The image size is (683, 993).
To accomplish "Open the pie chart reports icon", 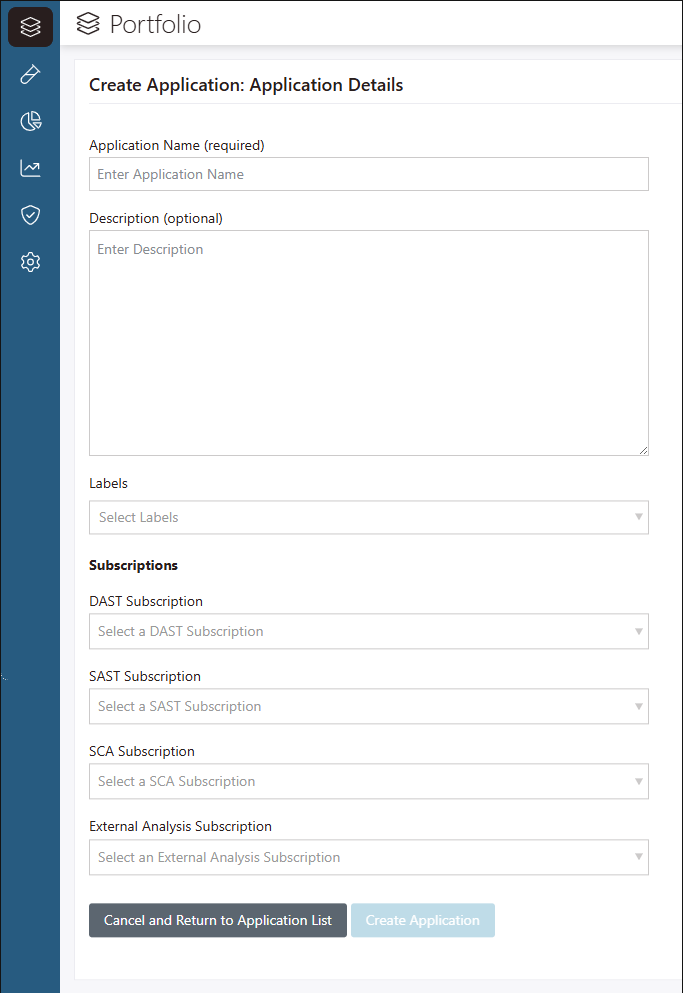I will click(29, 121).
